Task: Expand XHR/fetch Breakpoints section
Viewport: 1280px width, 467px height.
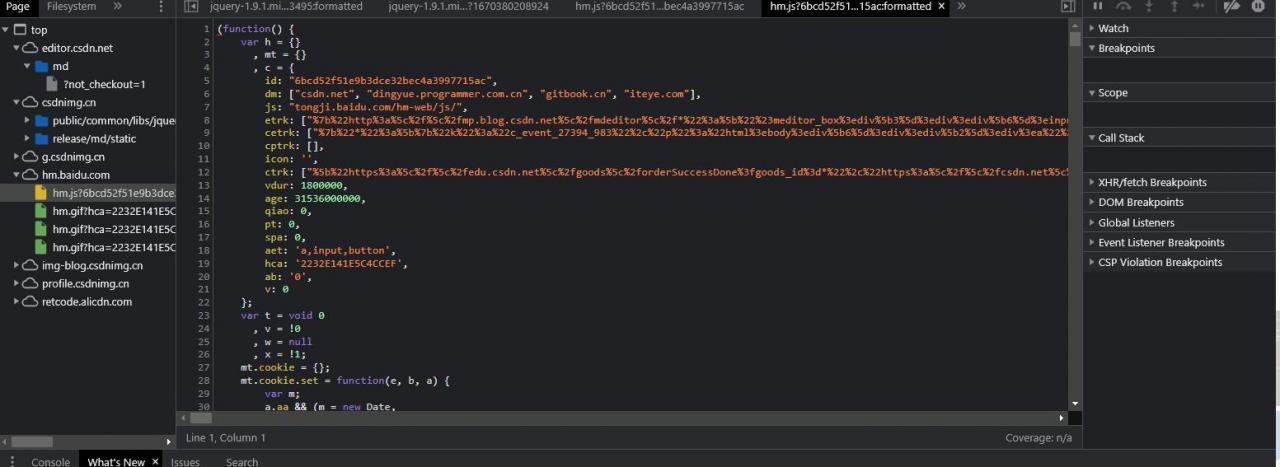Action: point(1152,182)
